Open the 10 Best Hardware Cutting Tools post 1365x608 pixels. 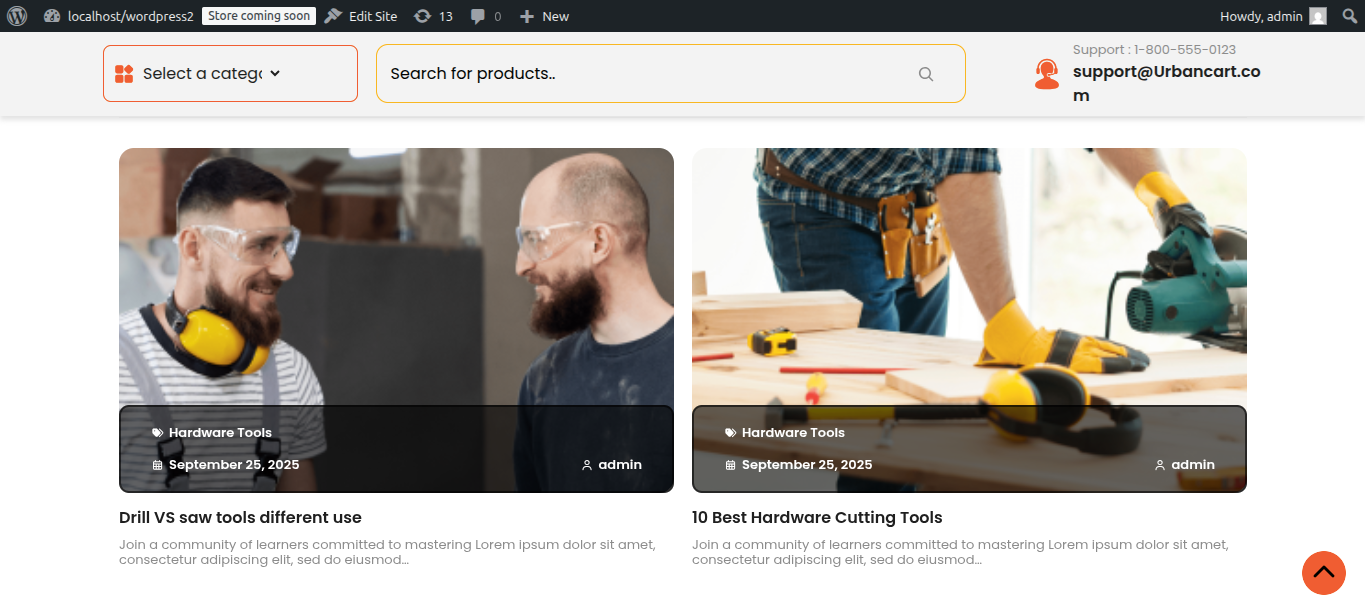[x=817, y=518]
